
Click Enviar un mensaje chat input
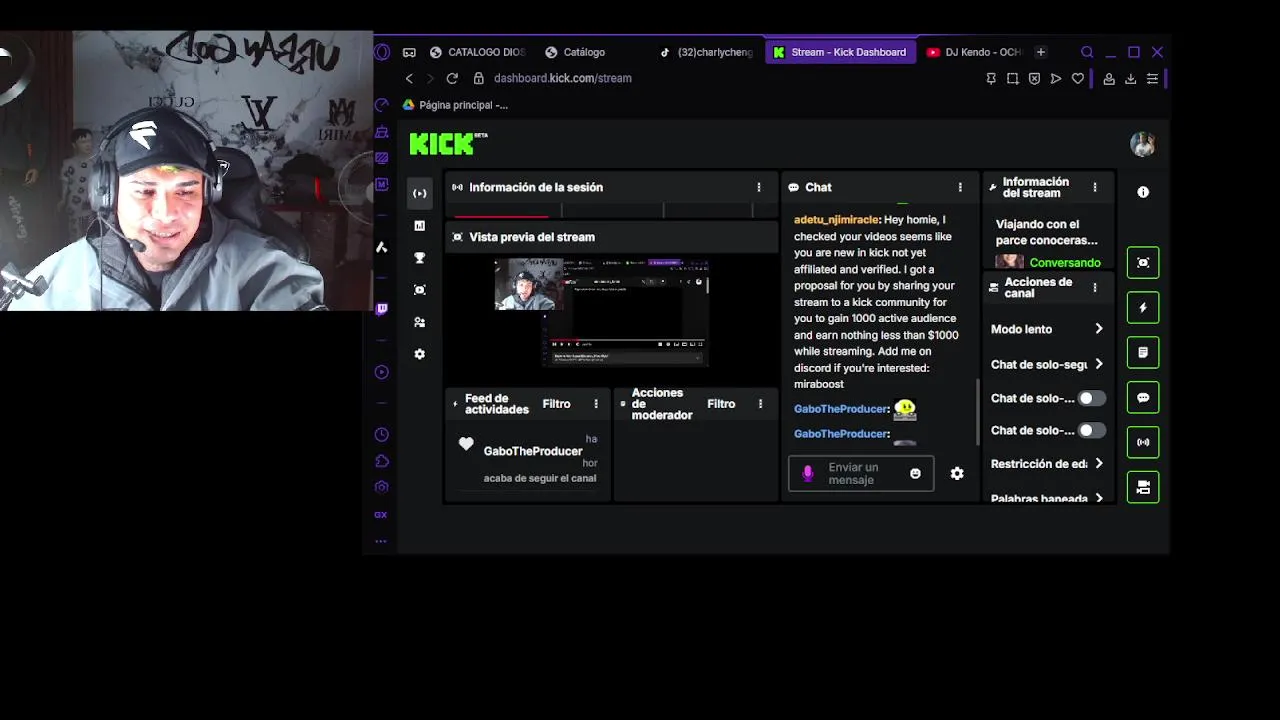(861, 474)
